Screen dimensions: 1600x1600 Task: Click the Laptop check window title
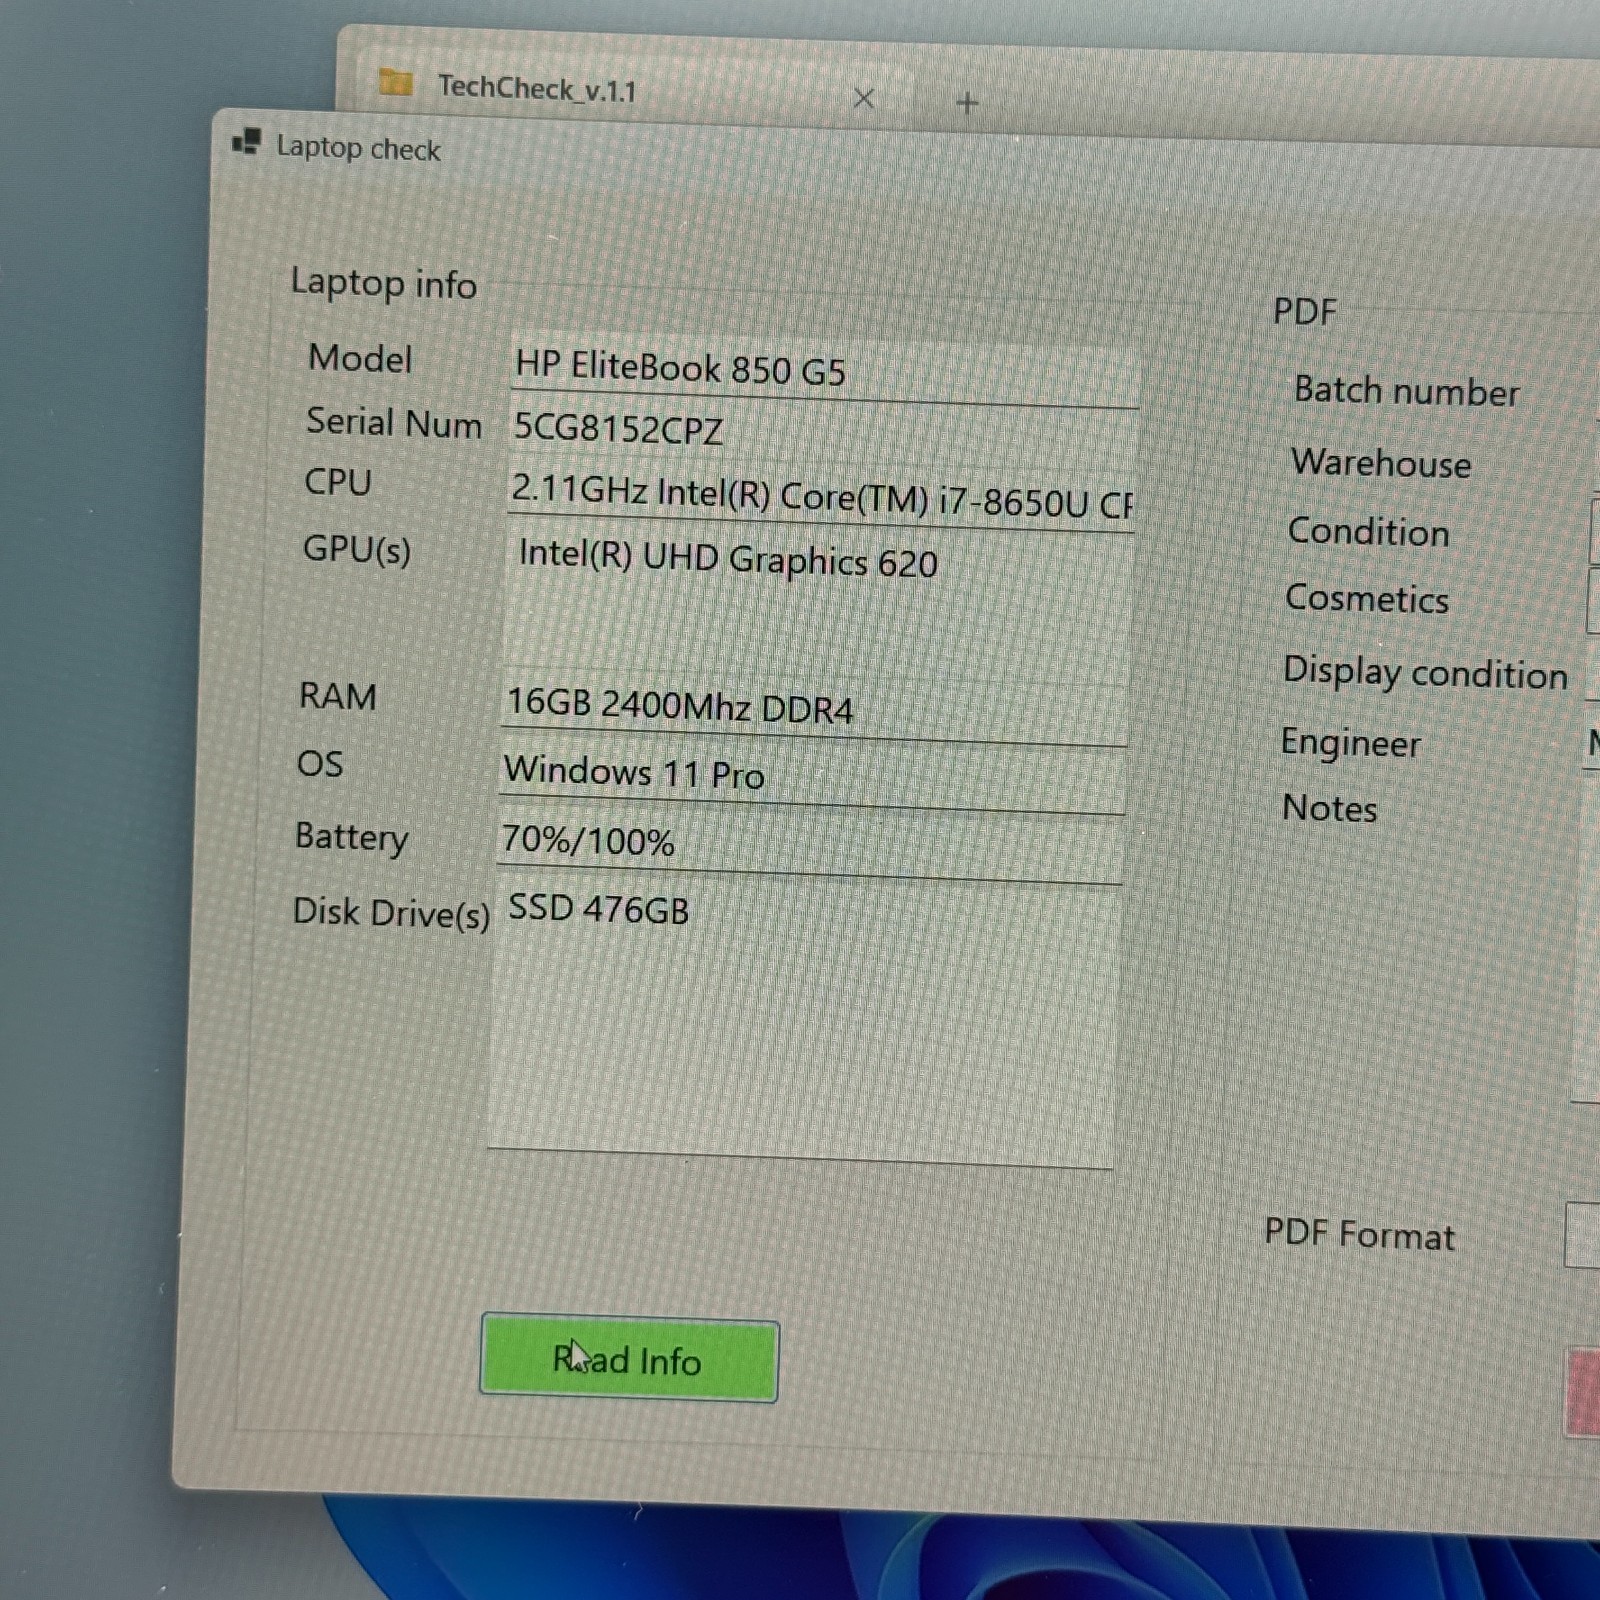point(358,148)
